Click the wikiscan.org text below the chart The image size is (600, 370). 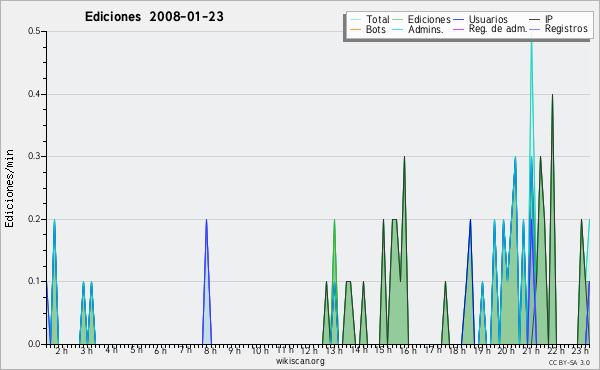(300, 361)
